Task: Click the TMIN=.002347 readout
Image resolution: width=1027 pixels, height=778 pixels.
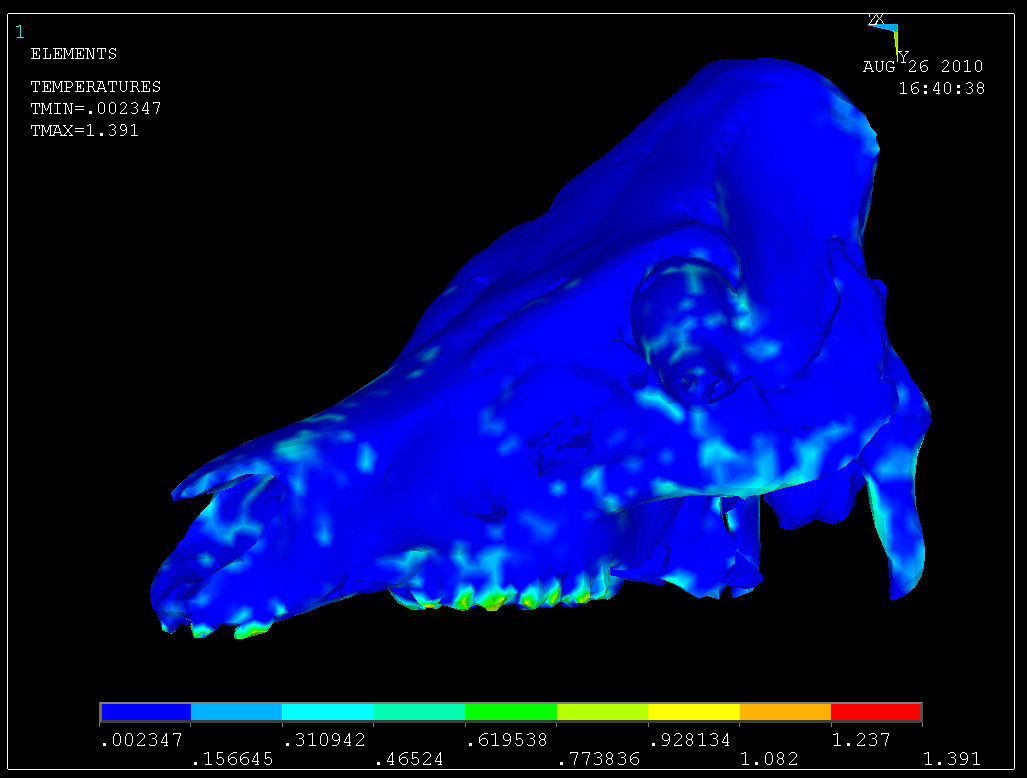Action: [95, 108]
